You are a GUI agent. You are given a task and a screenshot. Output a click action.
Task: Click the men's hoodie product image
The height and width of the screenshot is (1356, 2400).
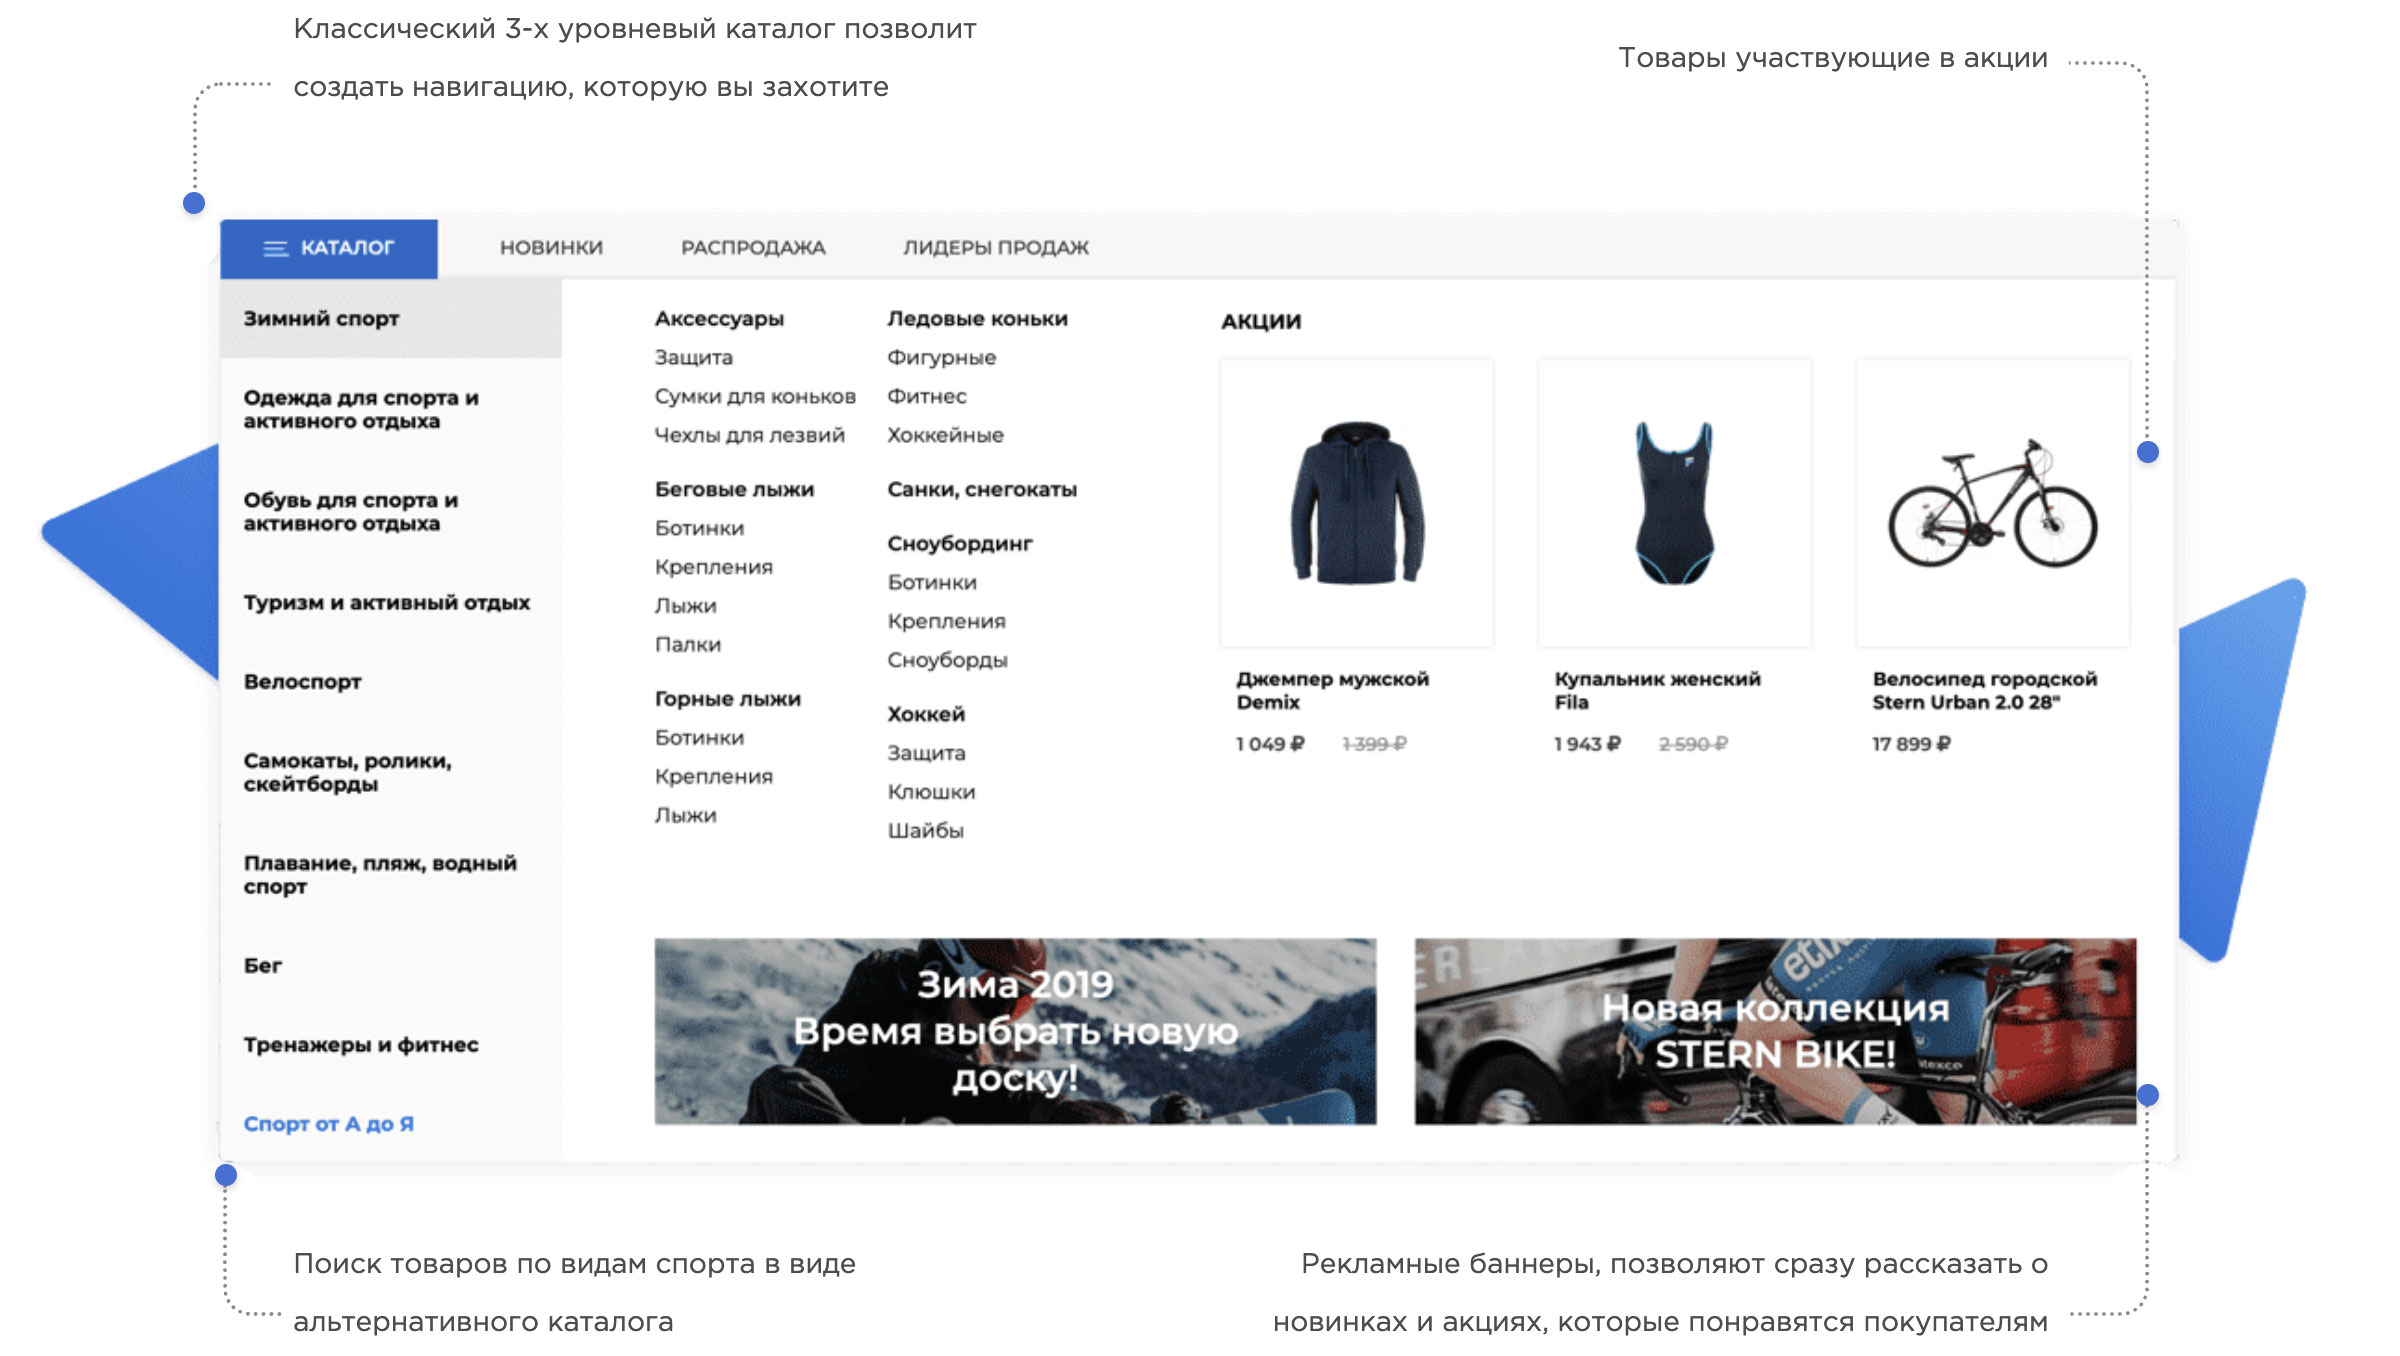[1356, 503]
